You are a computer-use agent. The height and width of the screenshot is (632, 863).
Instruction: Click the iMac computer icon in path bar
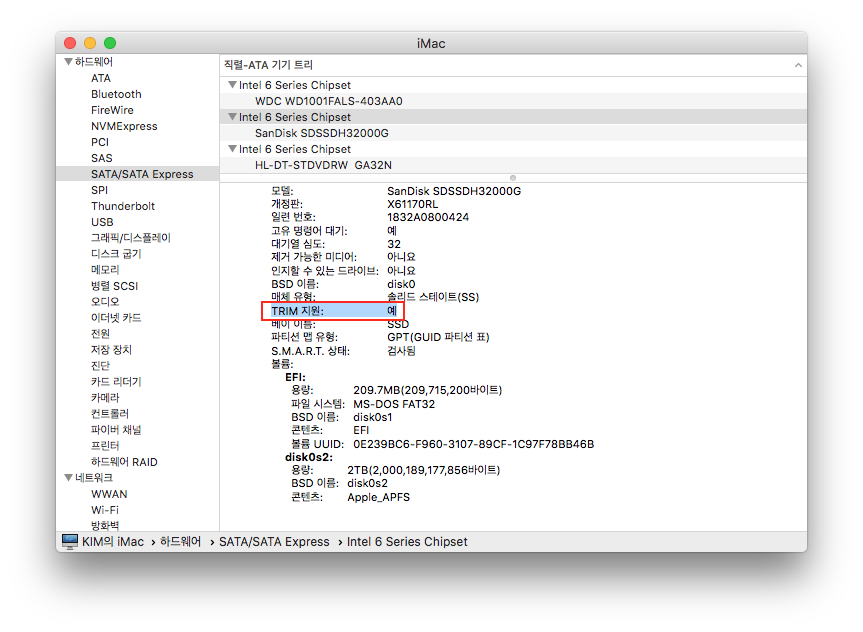pos(70,542)
